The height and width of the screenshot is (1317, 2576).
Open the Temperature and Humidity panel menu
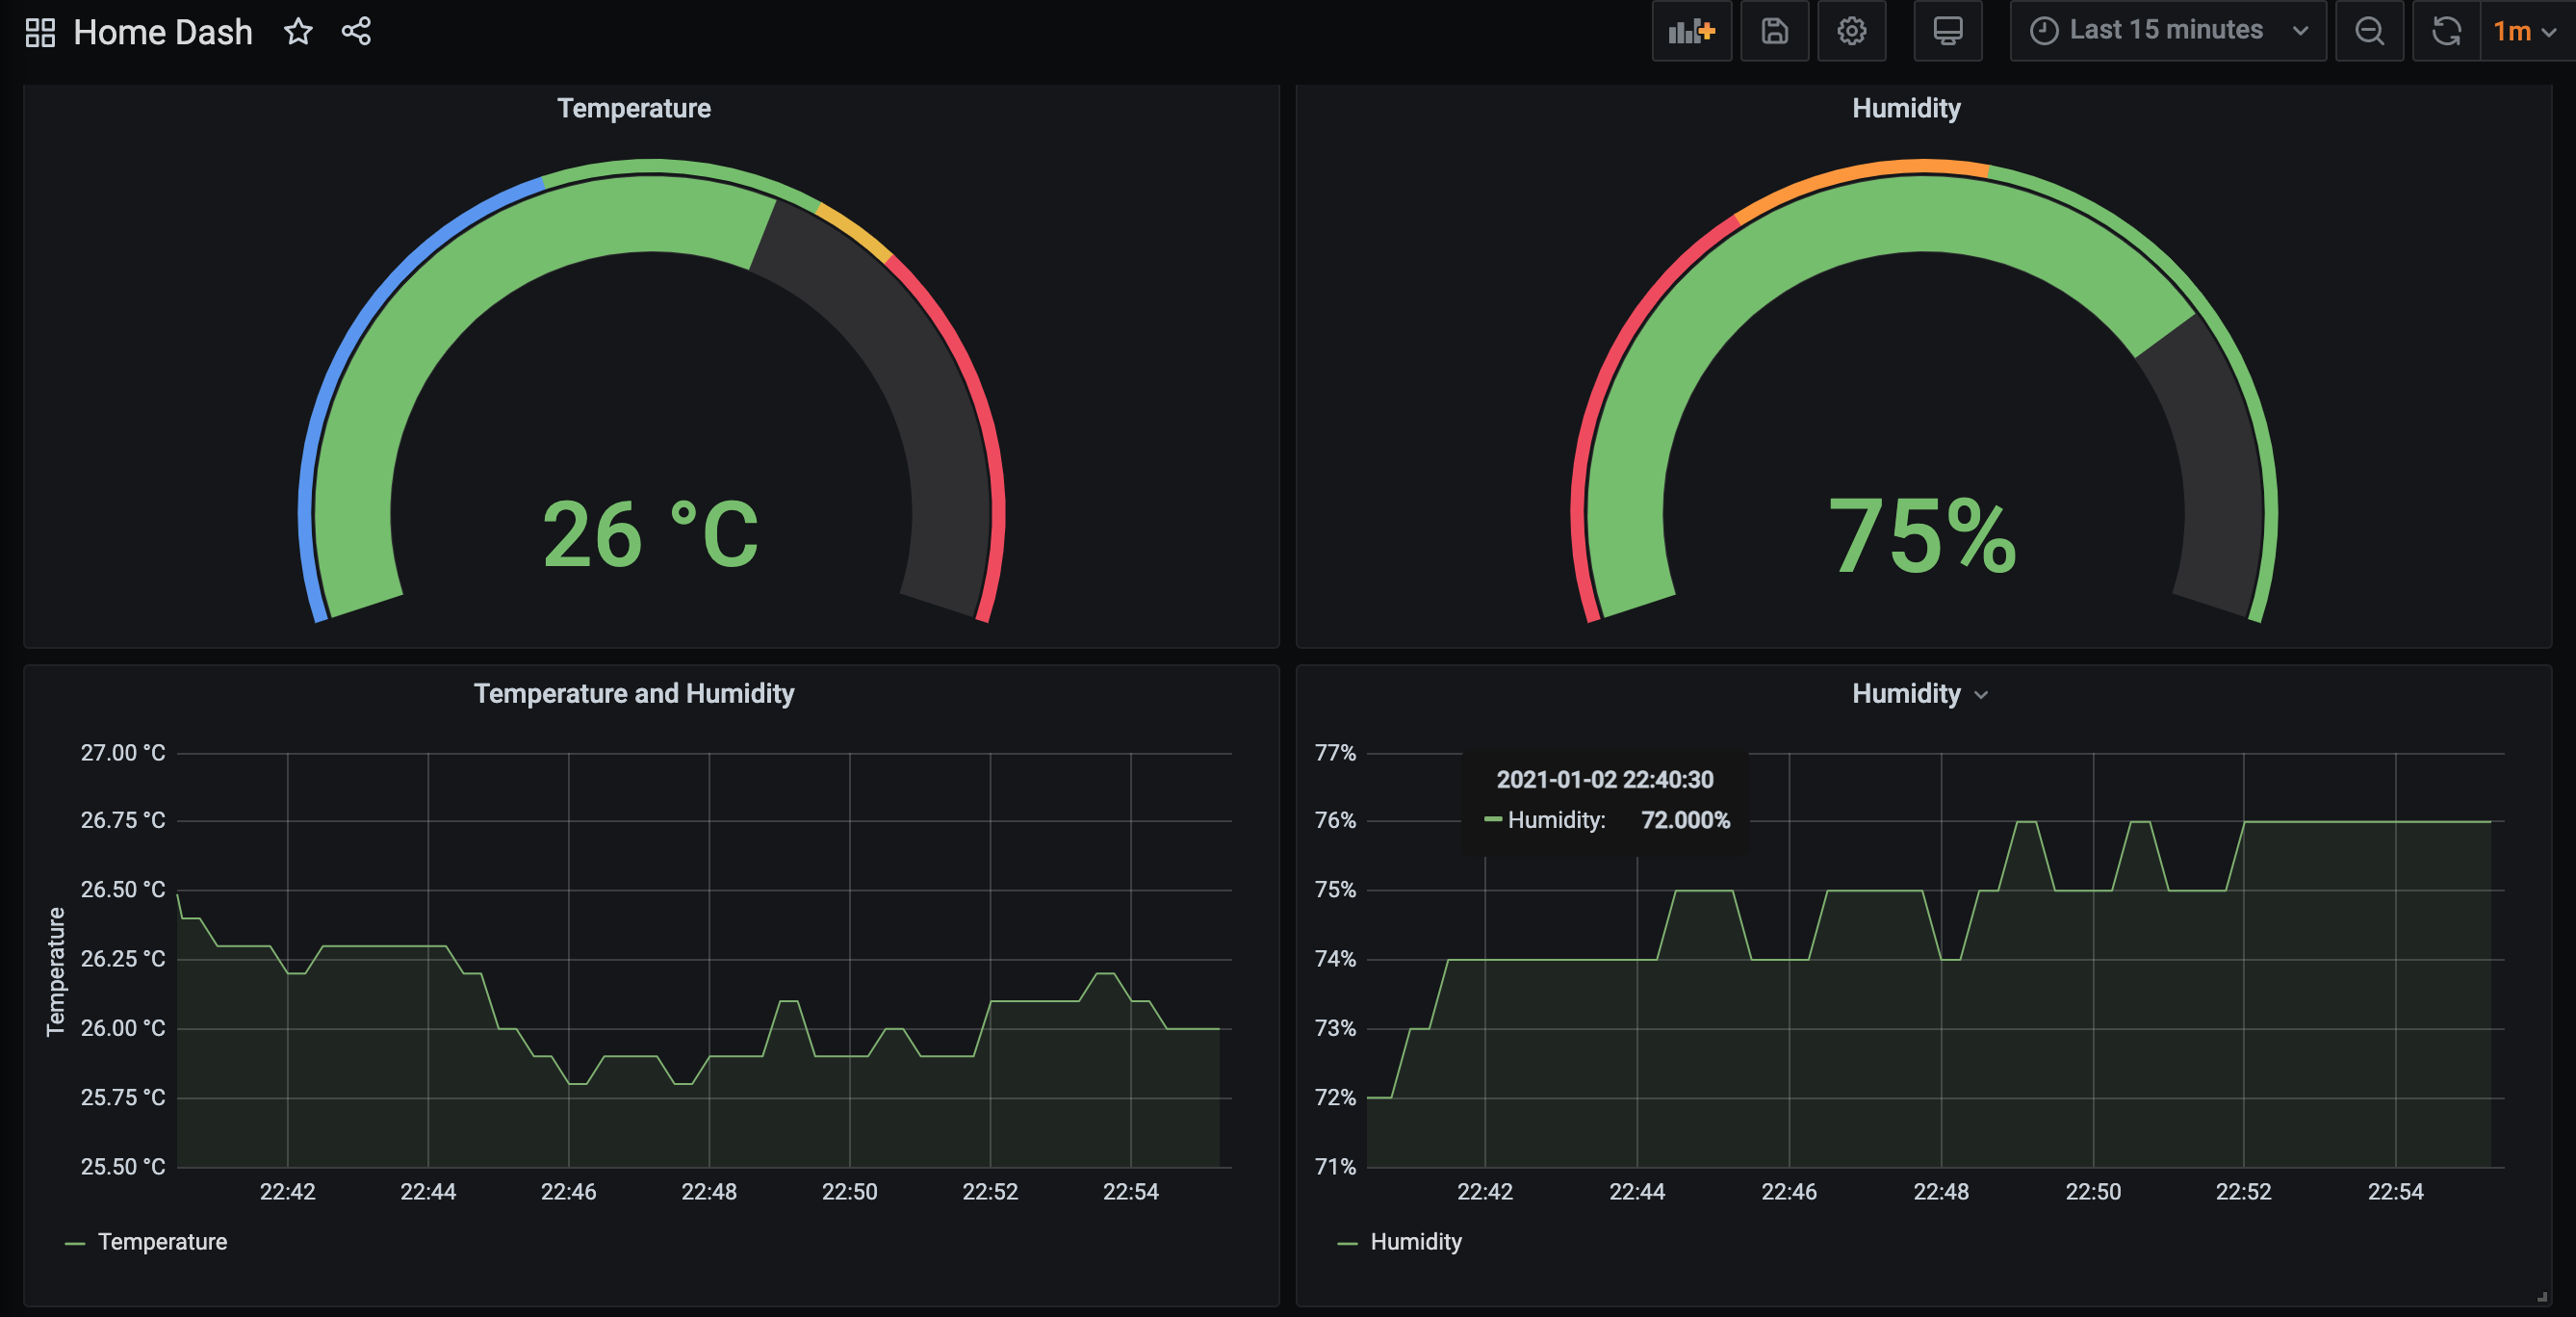point(634,694)
